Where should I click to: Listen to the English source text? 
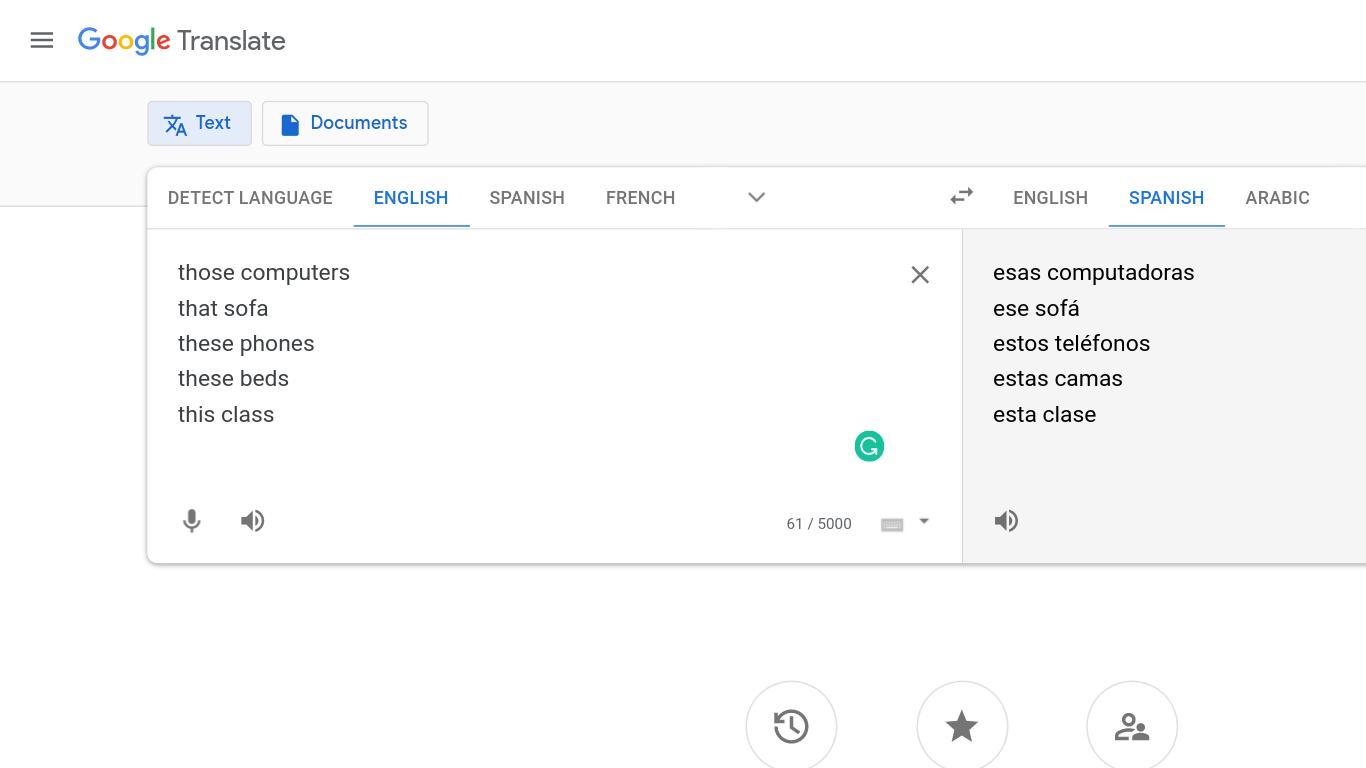[x=253, y=521]
